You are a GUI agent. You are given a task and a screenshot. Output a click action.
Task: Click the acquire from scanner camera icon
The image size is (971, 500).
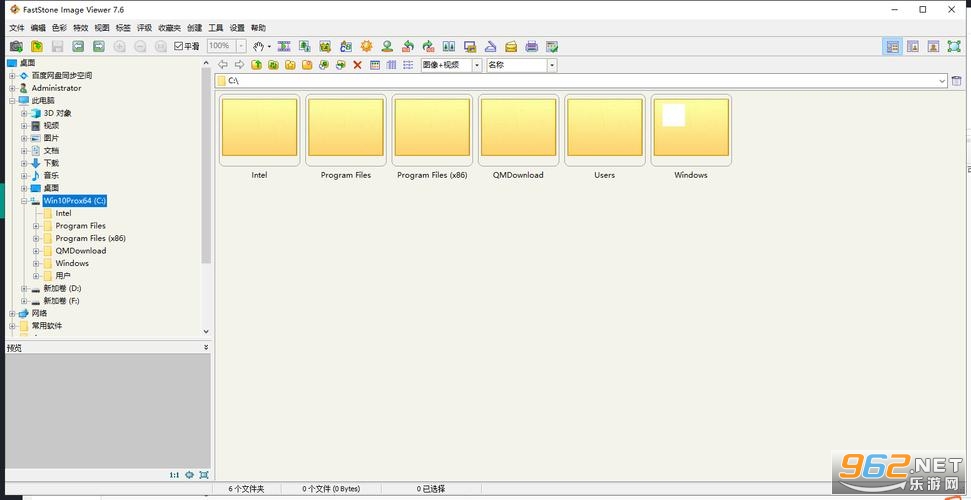[16, 46]
